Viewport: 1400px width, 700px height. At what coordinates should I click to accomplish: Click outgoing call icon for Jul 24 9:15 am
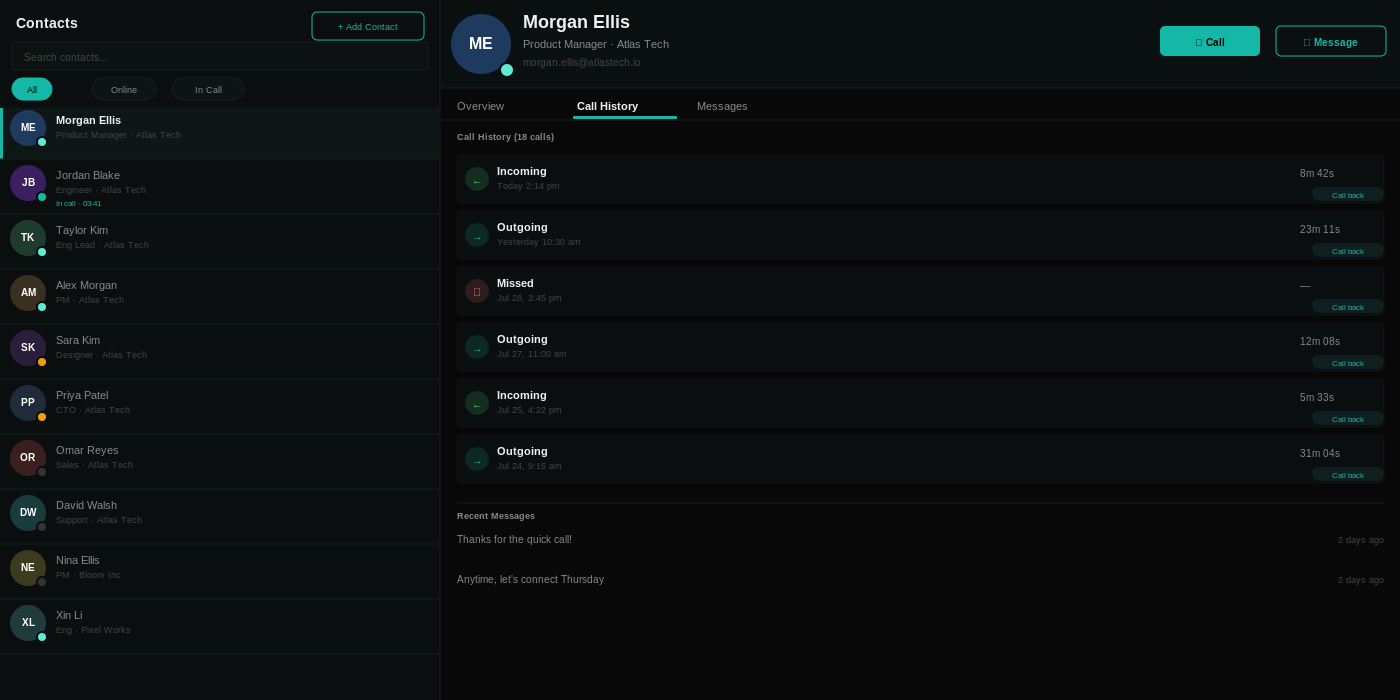tap(477, 459)
